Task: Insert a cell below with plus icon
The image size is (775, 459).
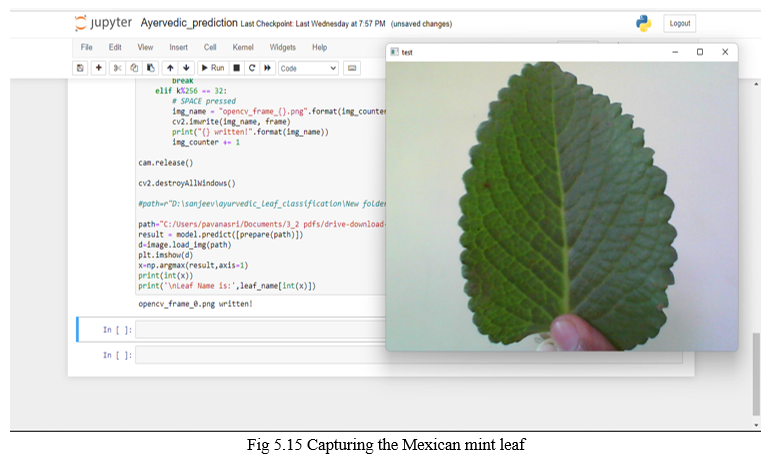Action: click(98, 68)
